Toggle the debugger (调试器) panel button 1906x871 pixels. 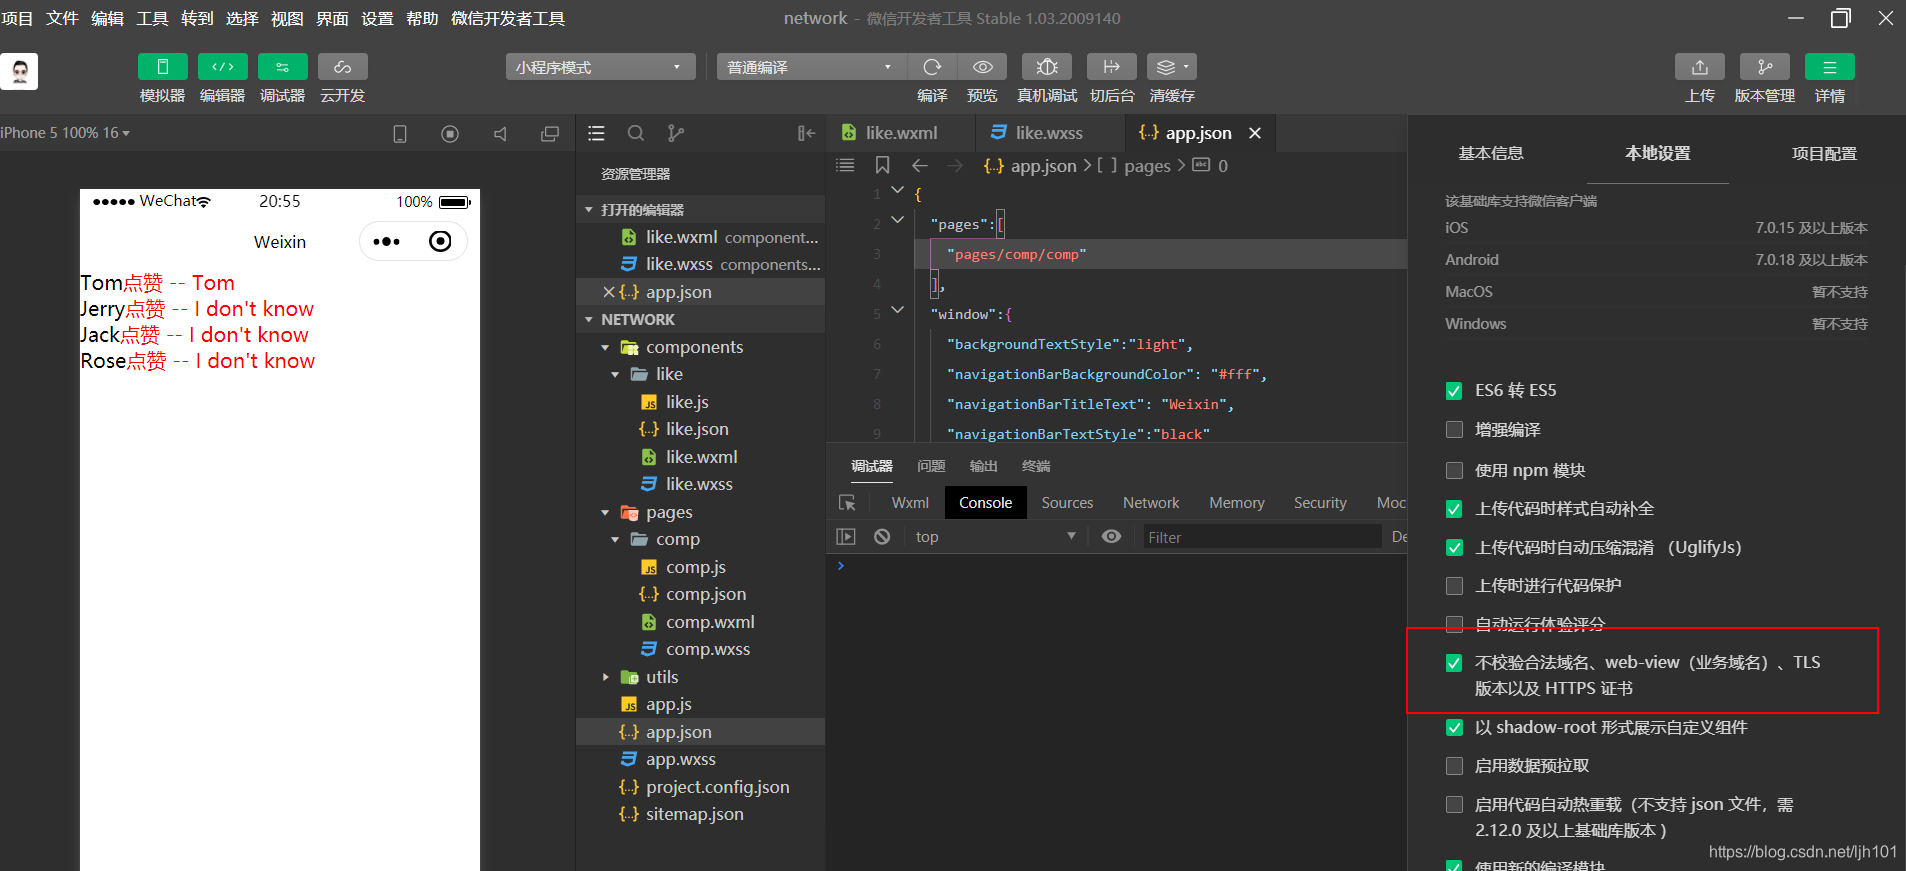pyautogui.click(x=282, y=67)
